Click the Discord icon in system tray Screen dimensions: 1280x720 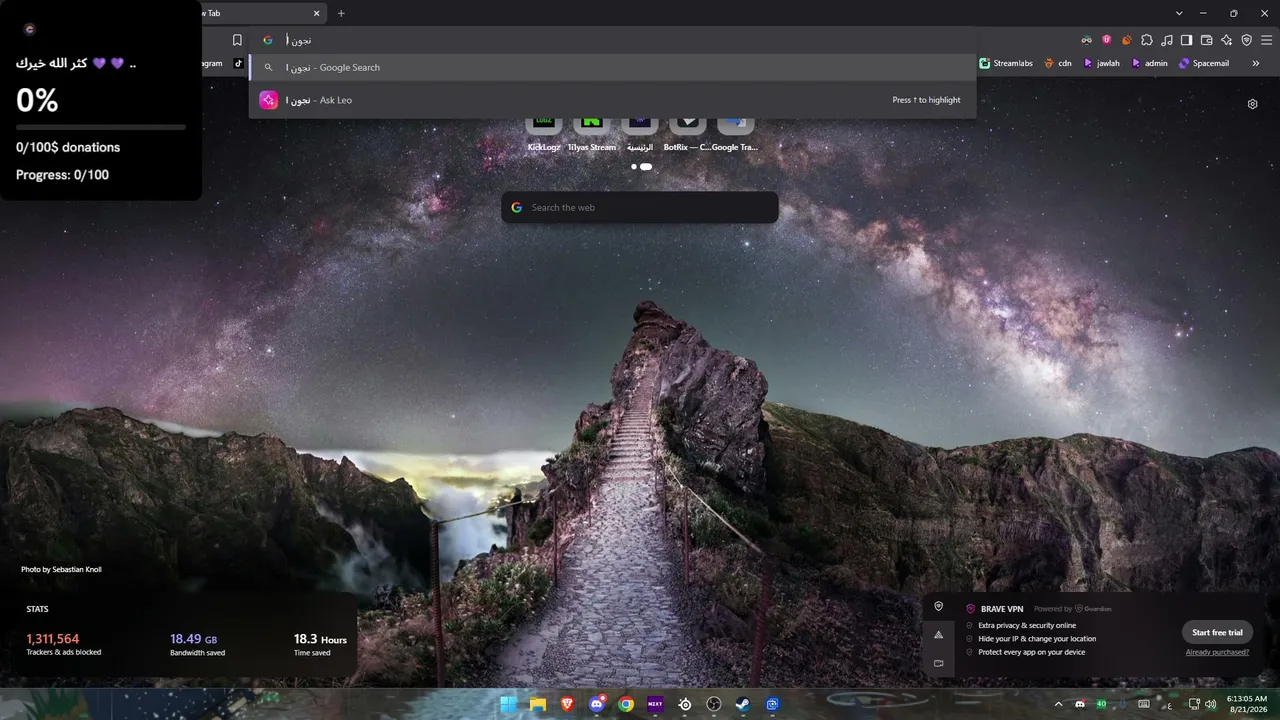click(x=1080, y=704)
